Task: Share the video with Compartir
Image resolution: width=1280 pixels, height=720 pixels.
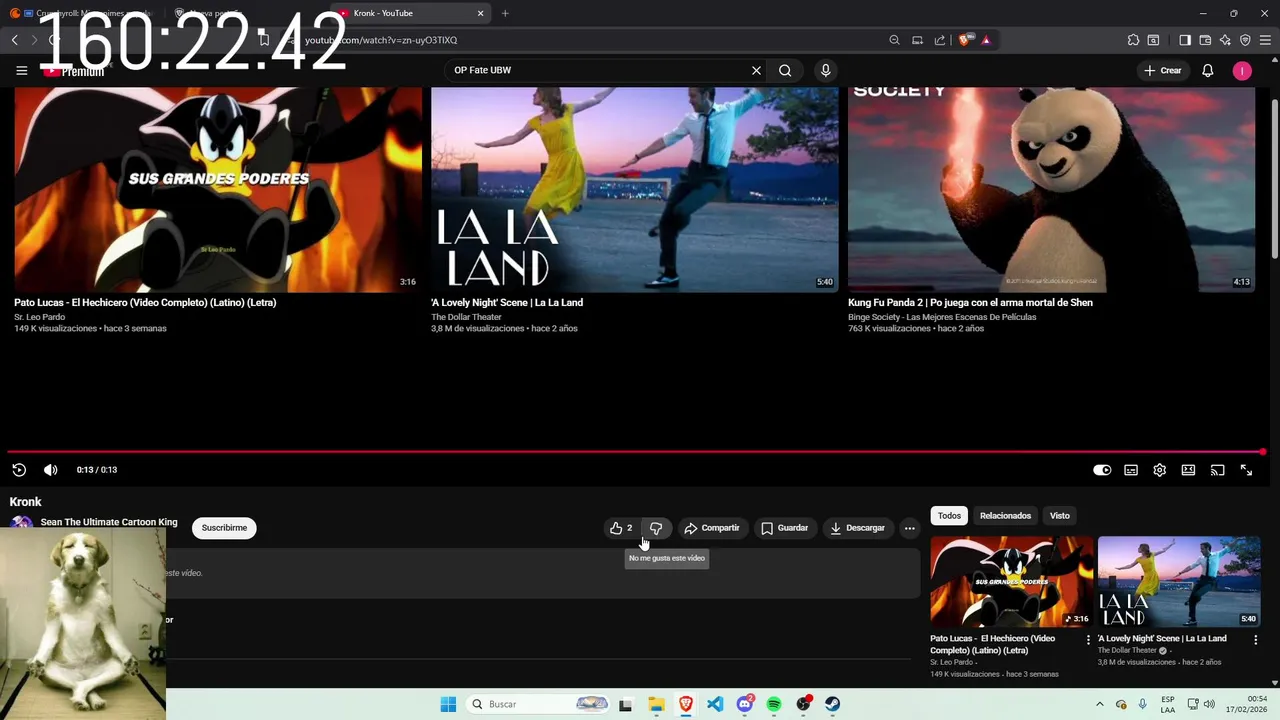Action: click(x=712, y=528)
